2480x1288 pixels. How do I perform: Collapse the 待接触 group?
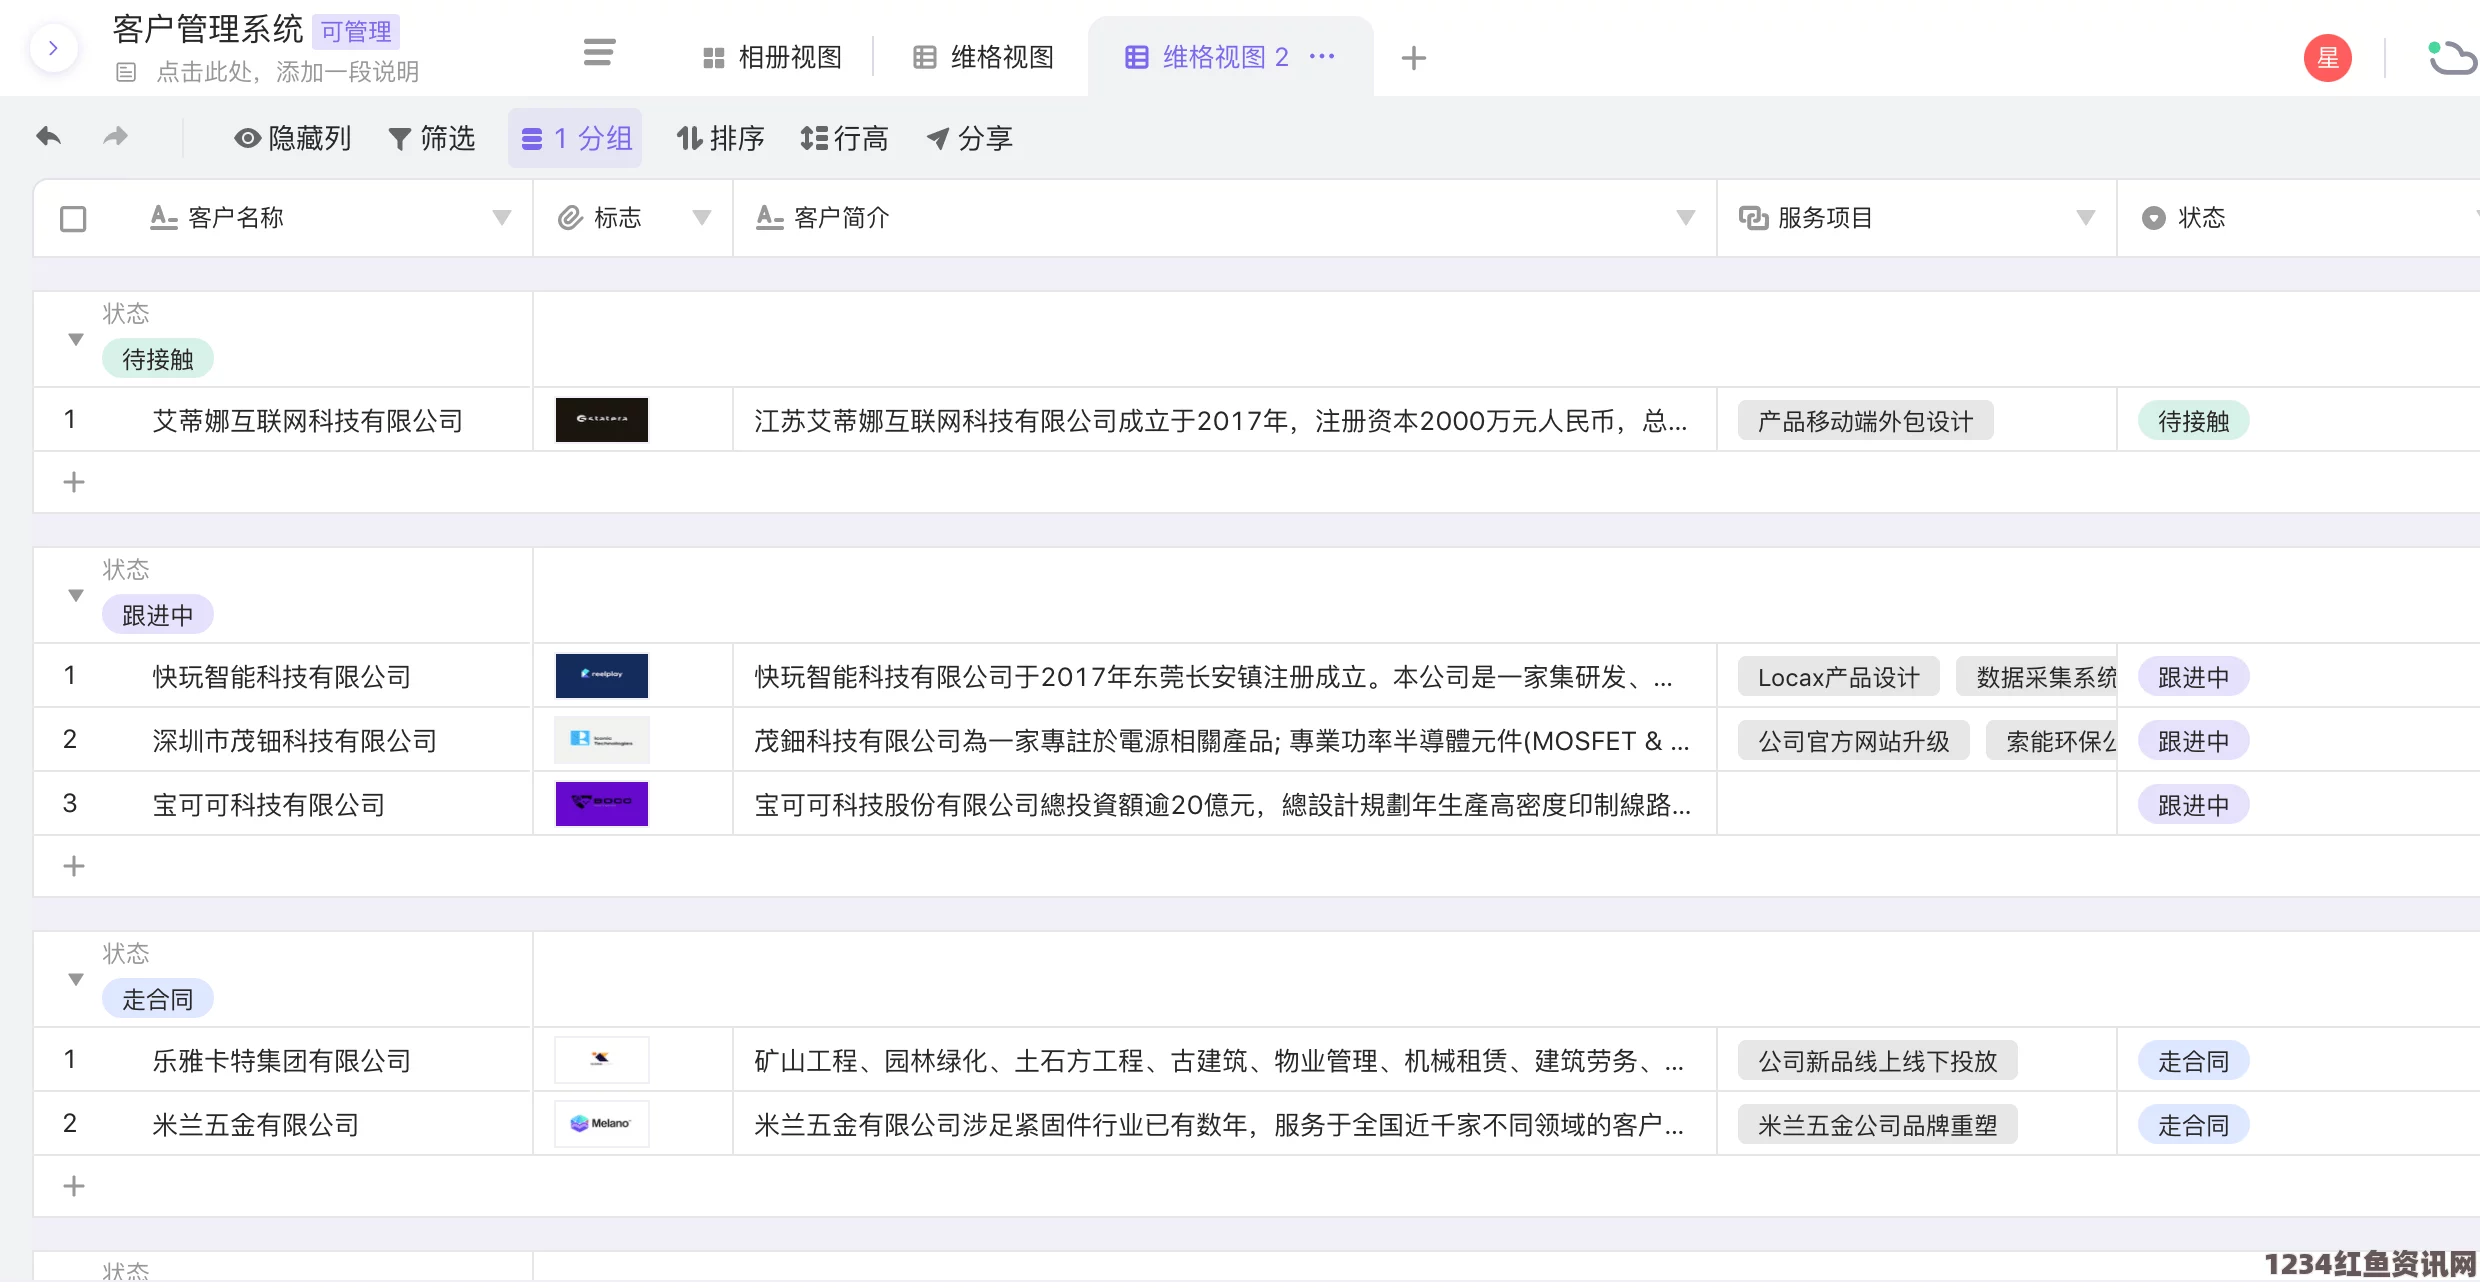coord(76,340)
